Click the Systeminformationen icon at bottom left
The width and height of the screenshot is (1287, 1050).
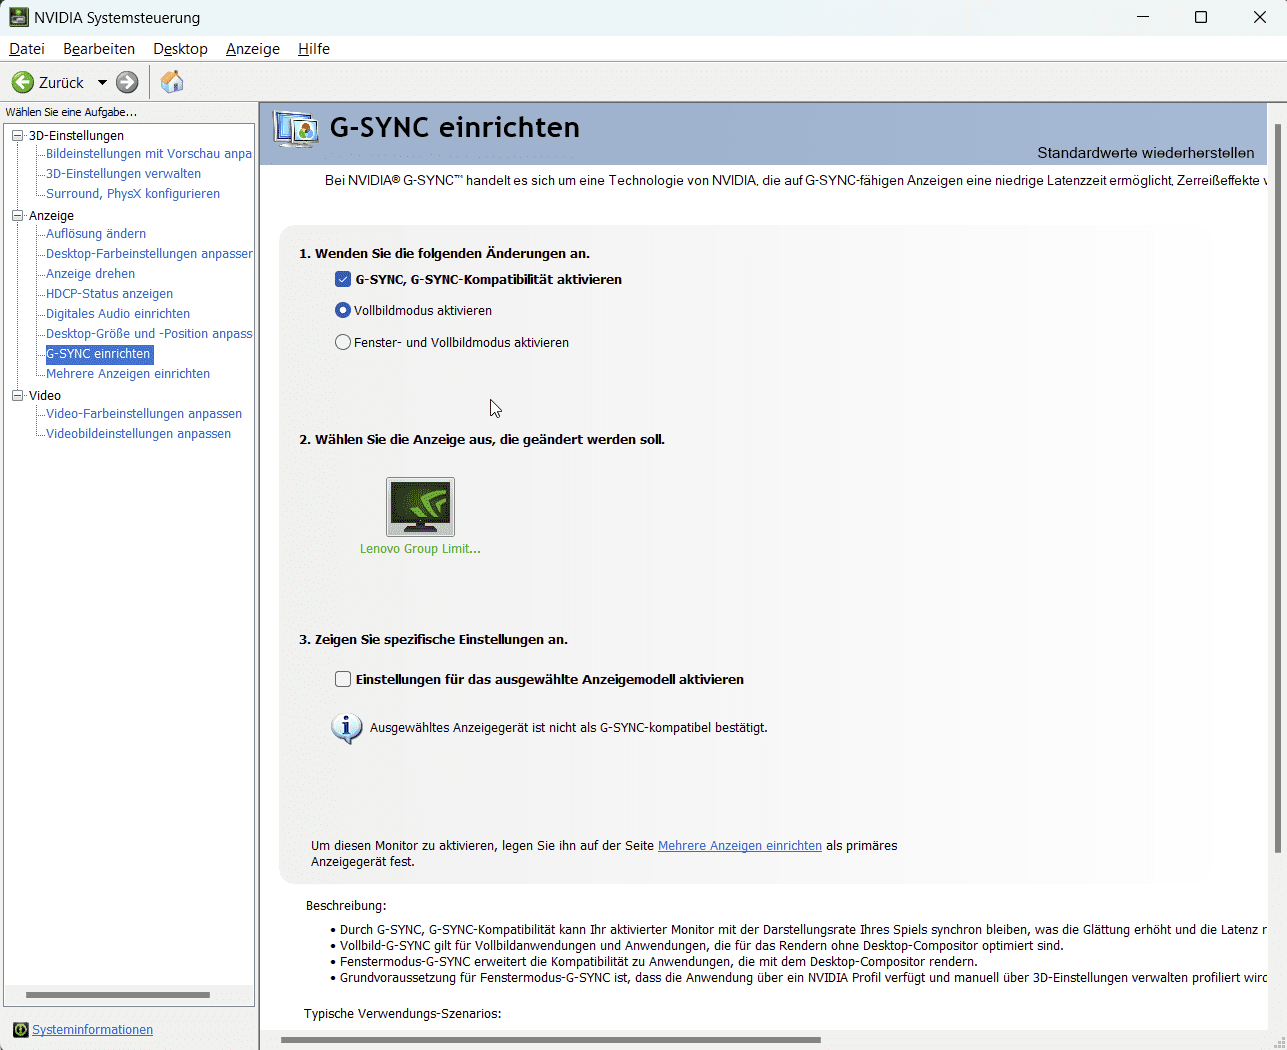point(20,1030)
